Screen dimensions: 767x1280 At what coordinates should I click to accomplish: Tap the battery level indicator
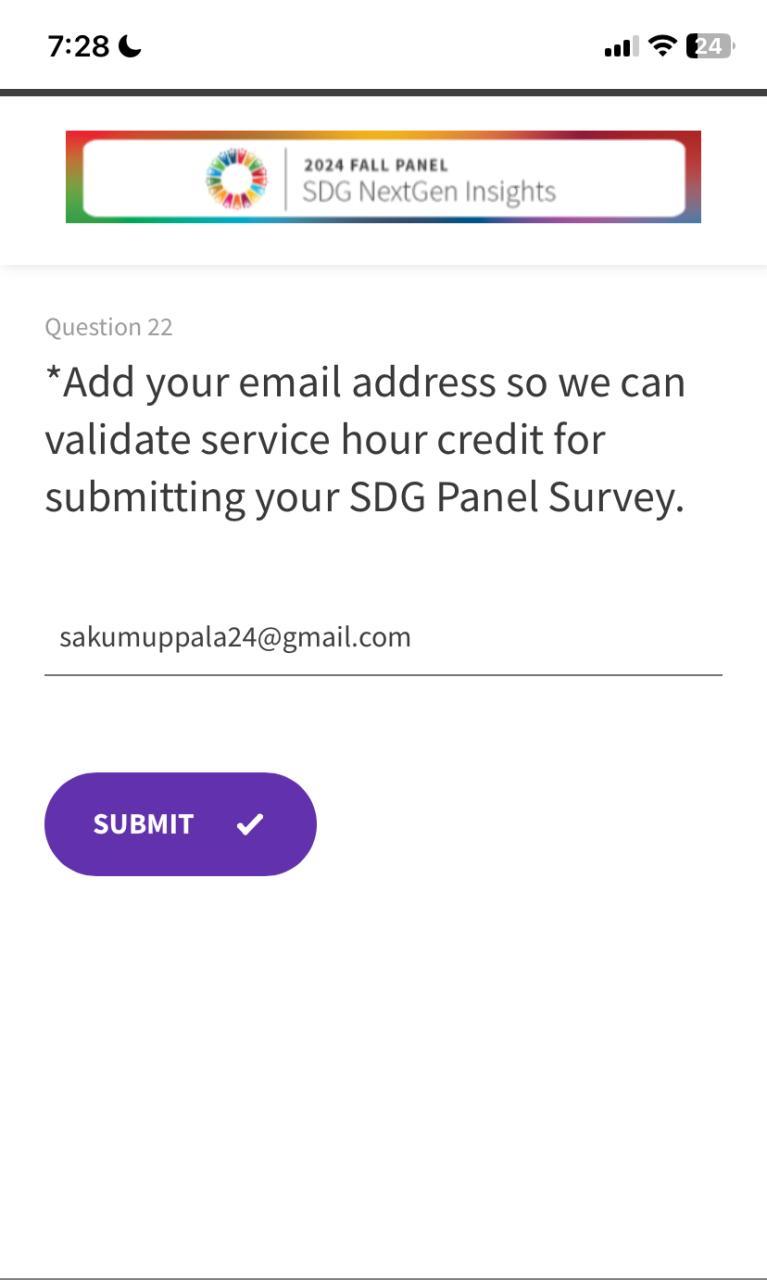709,46
